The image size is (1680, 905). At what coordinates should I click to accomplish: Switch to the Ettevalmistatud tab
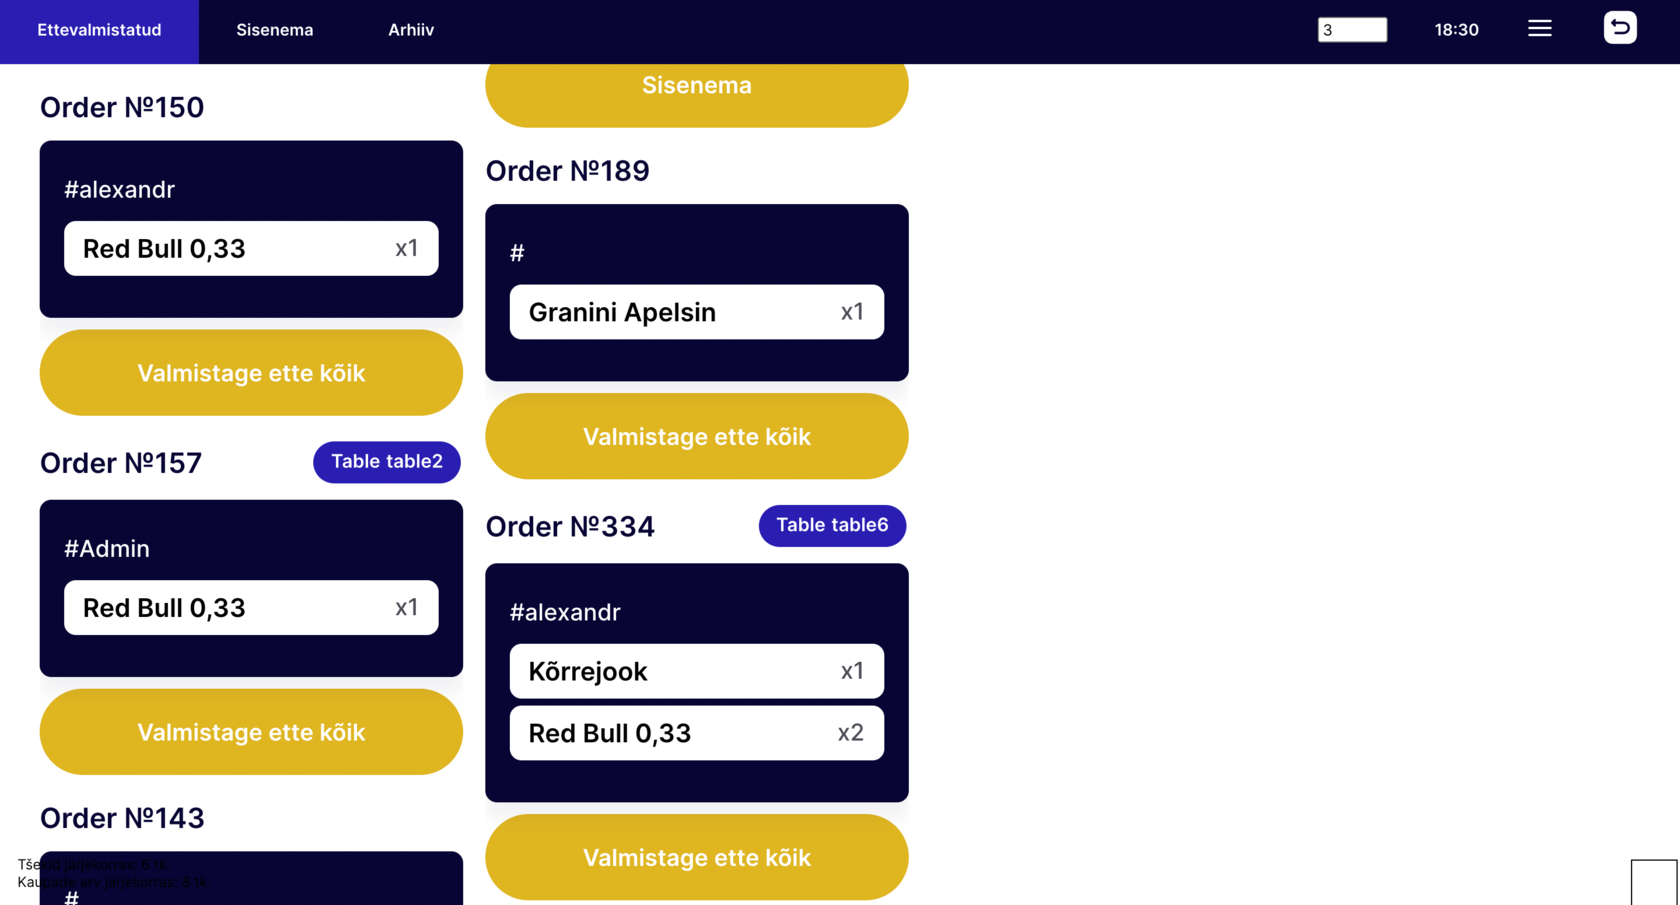[x=99, y=30]
